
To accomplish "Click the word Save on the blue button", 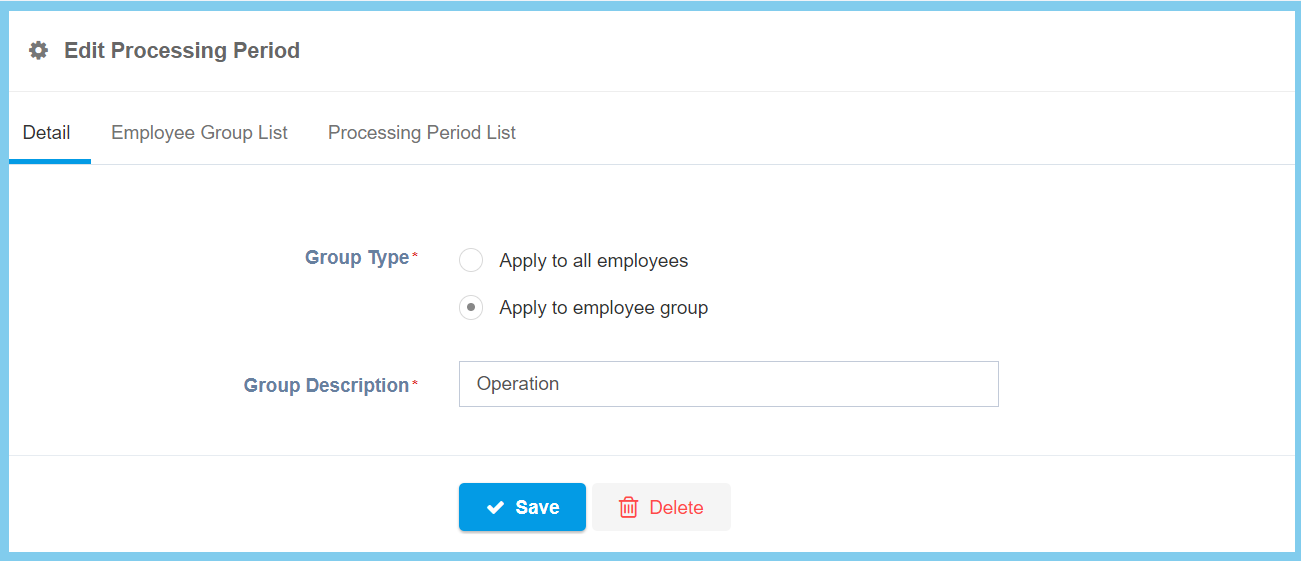I will (537, 508).
